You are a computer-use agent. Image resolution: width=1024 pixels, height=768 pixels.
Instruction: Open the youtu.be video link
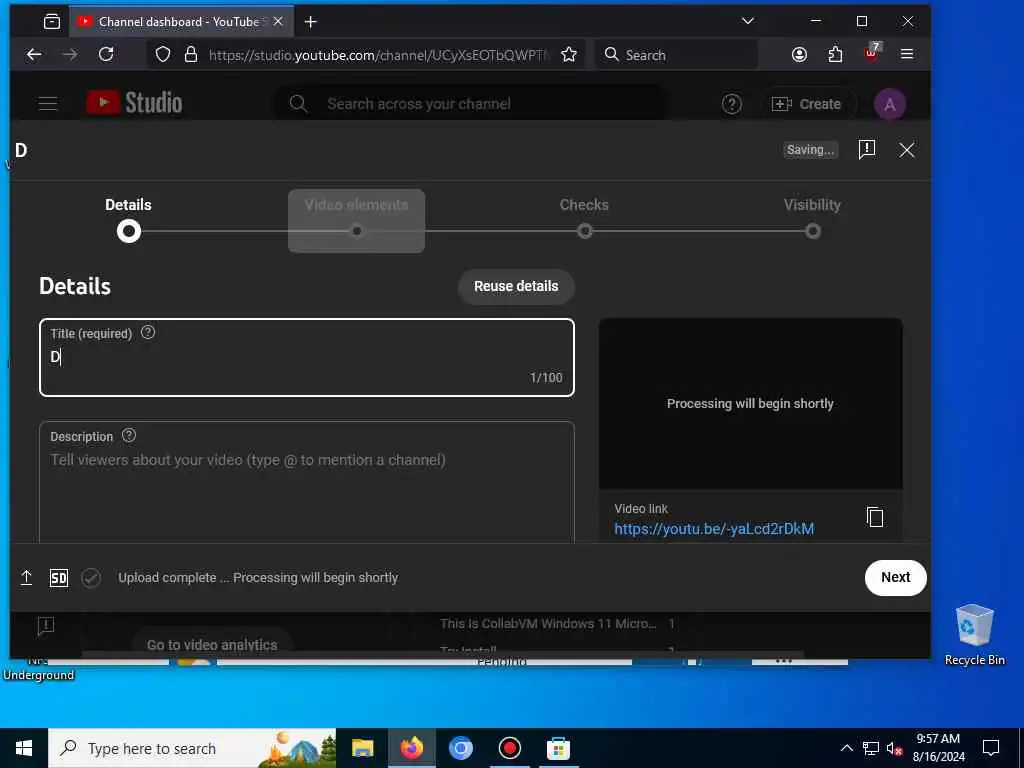coord(714,529)
